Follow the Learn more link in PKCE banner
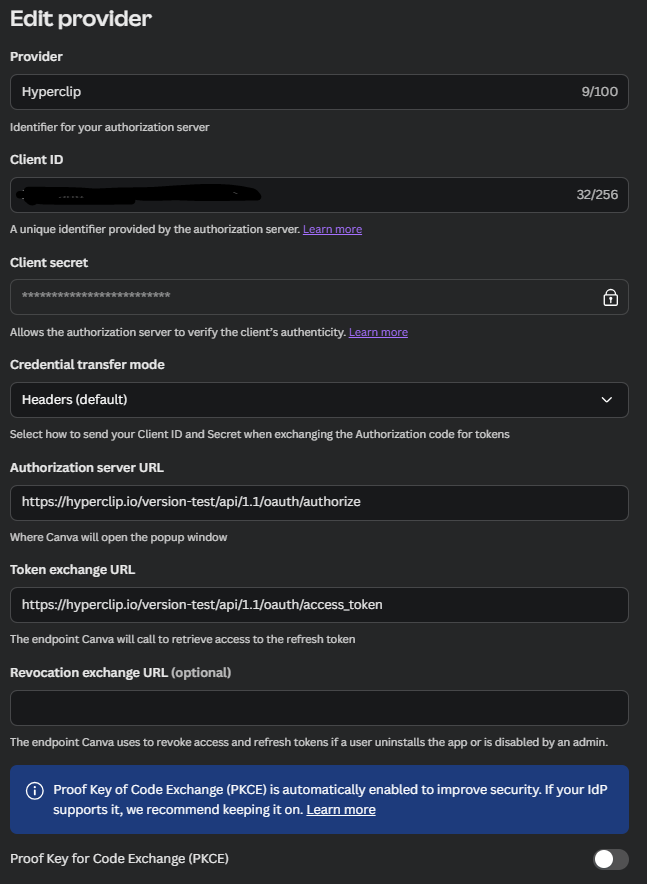Image resolution: width=647 pixels, height=884 pixels. pos(341,810)
